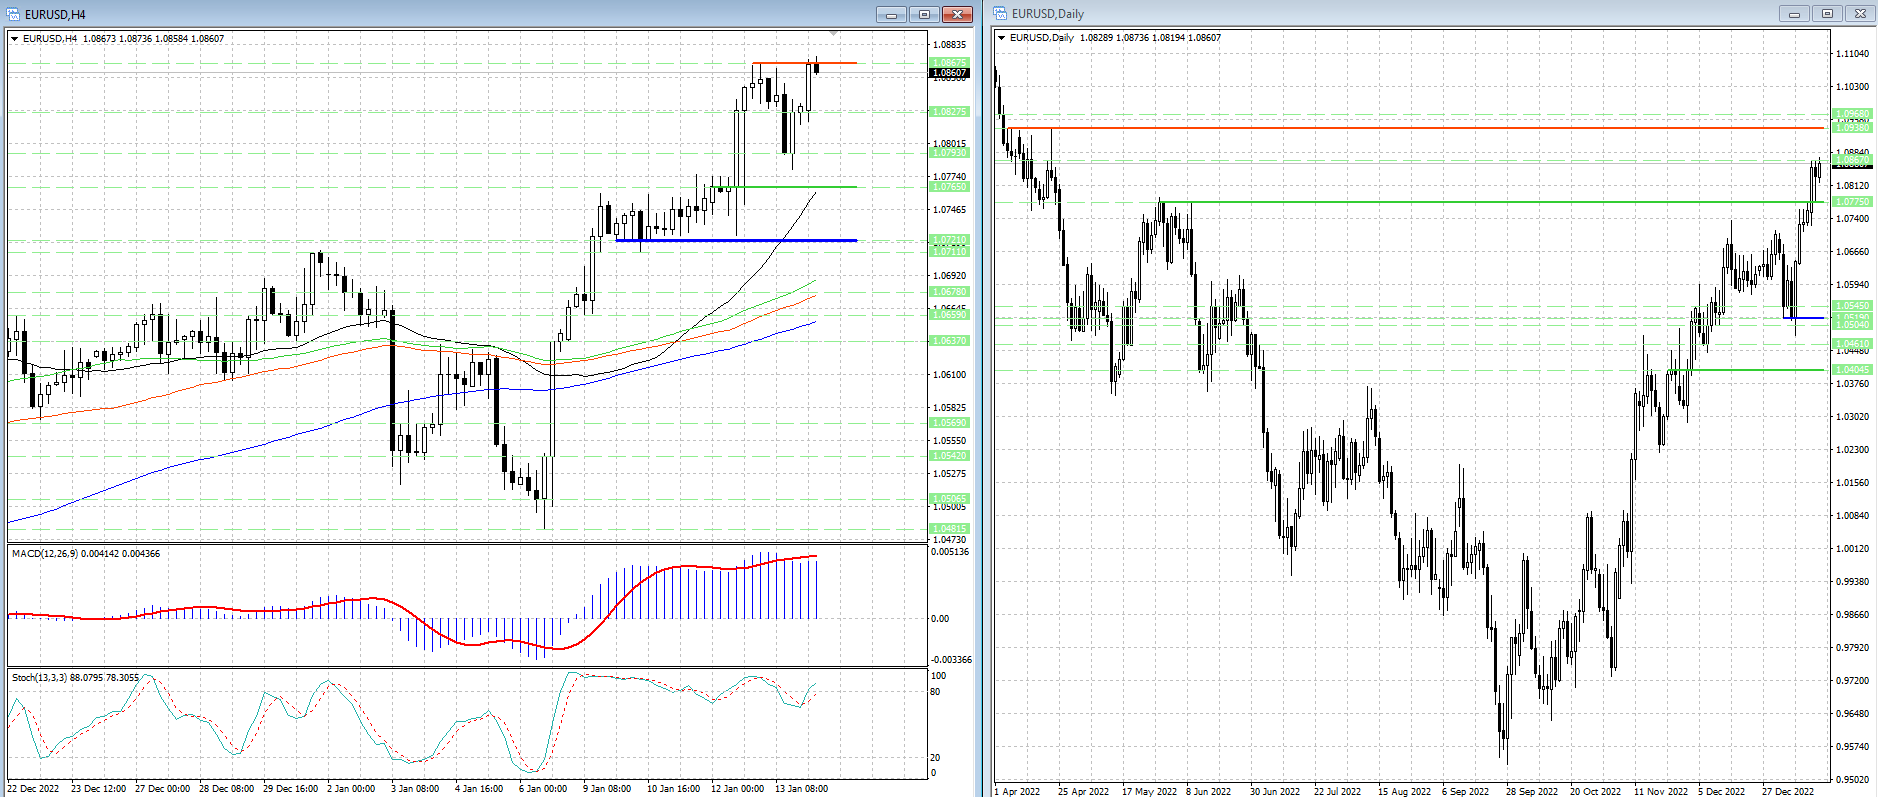This screenshot has width=1878, height=797.
Task: Click the EURUSD,Daily window title text
Action: 1048,14
